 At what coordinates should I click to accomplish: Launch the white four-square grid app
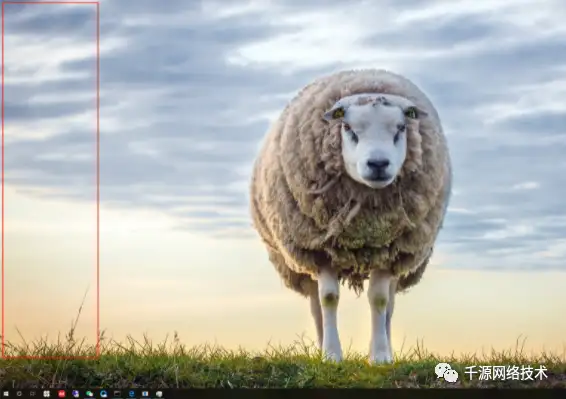coord(47,394)
